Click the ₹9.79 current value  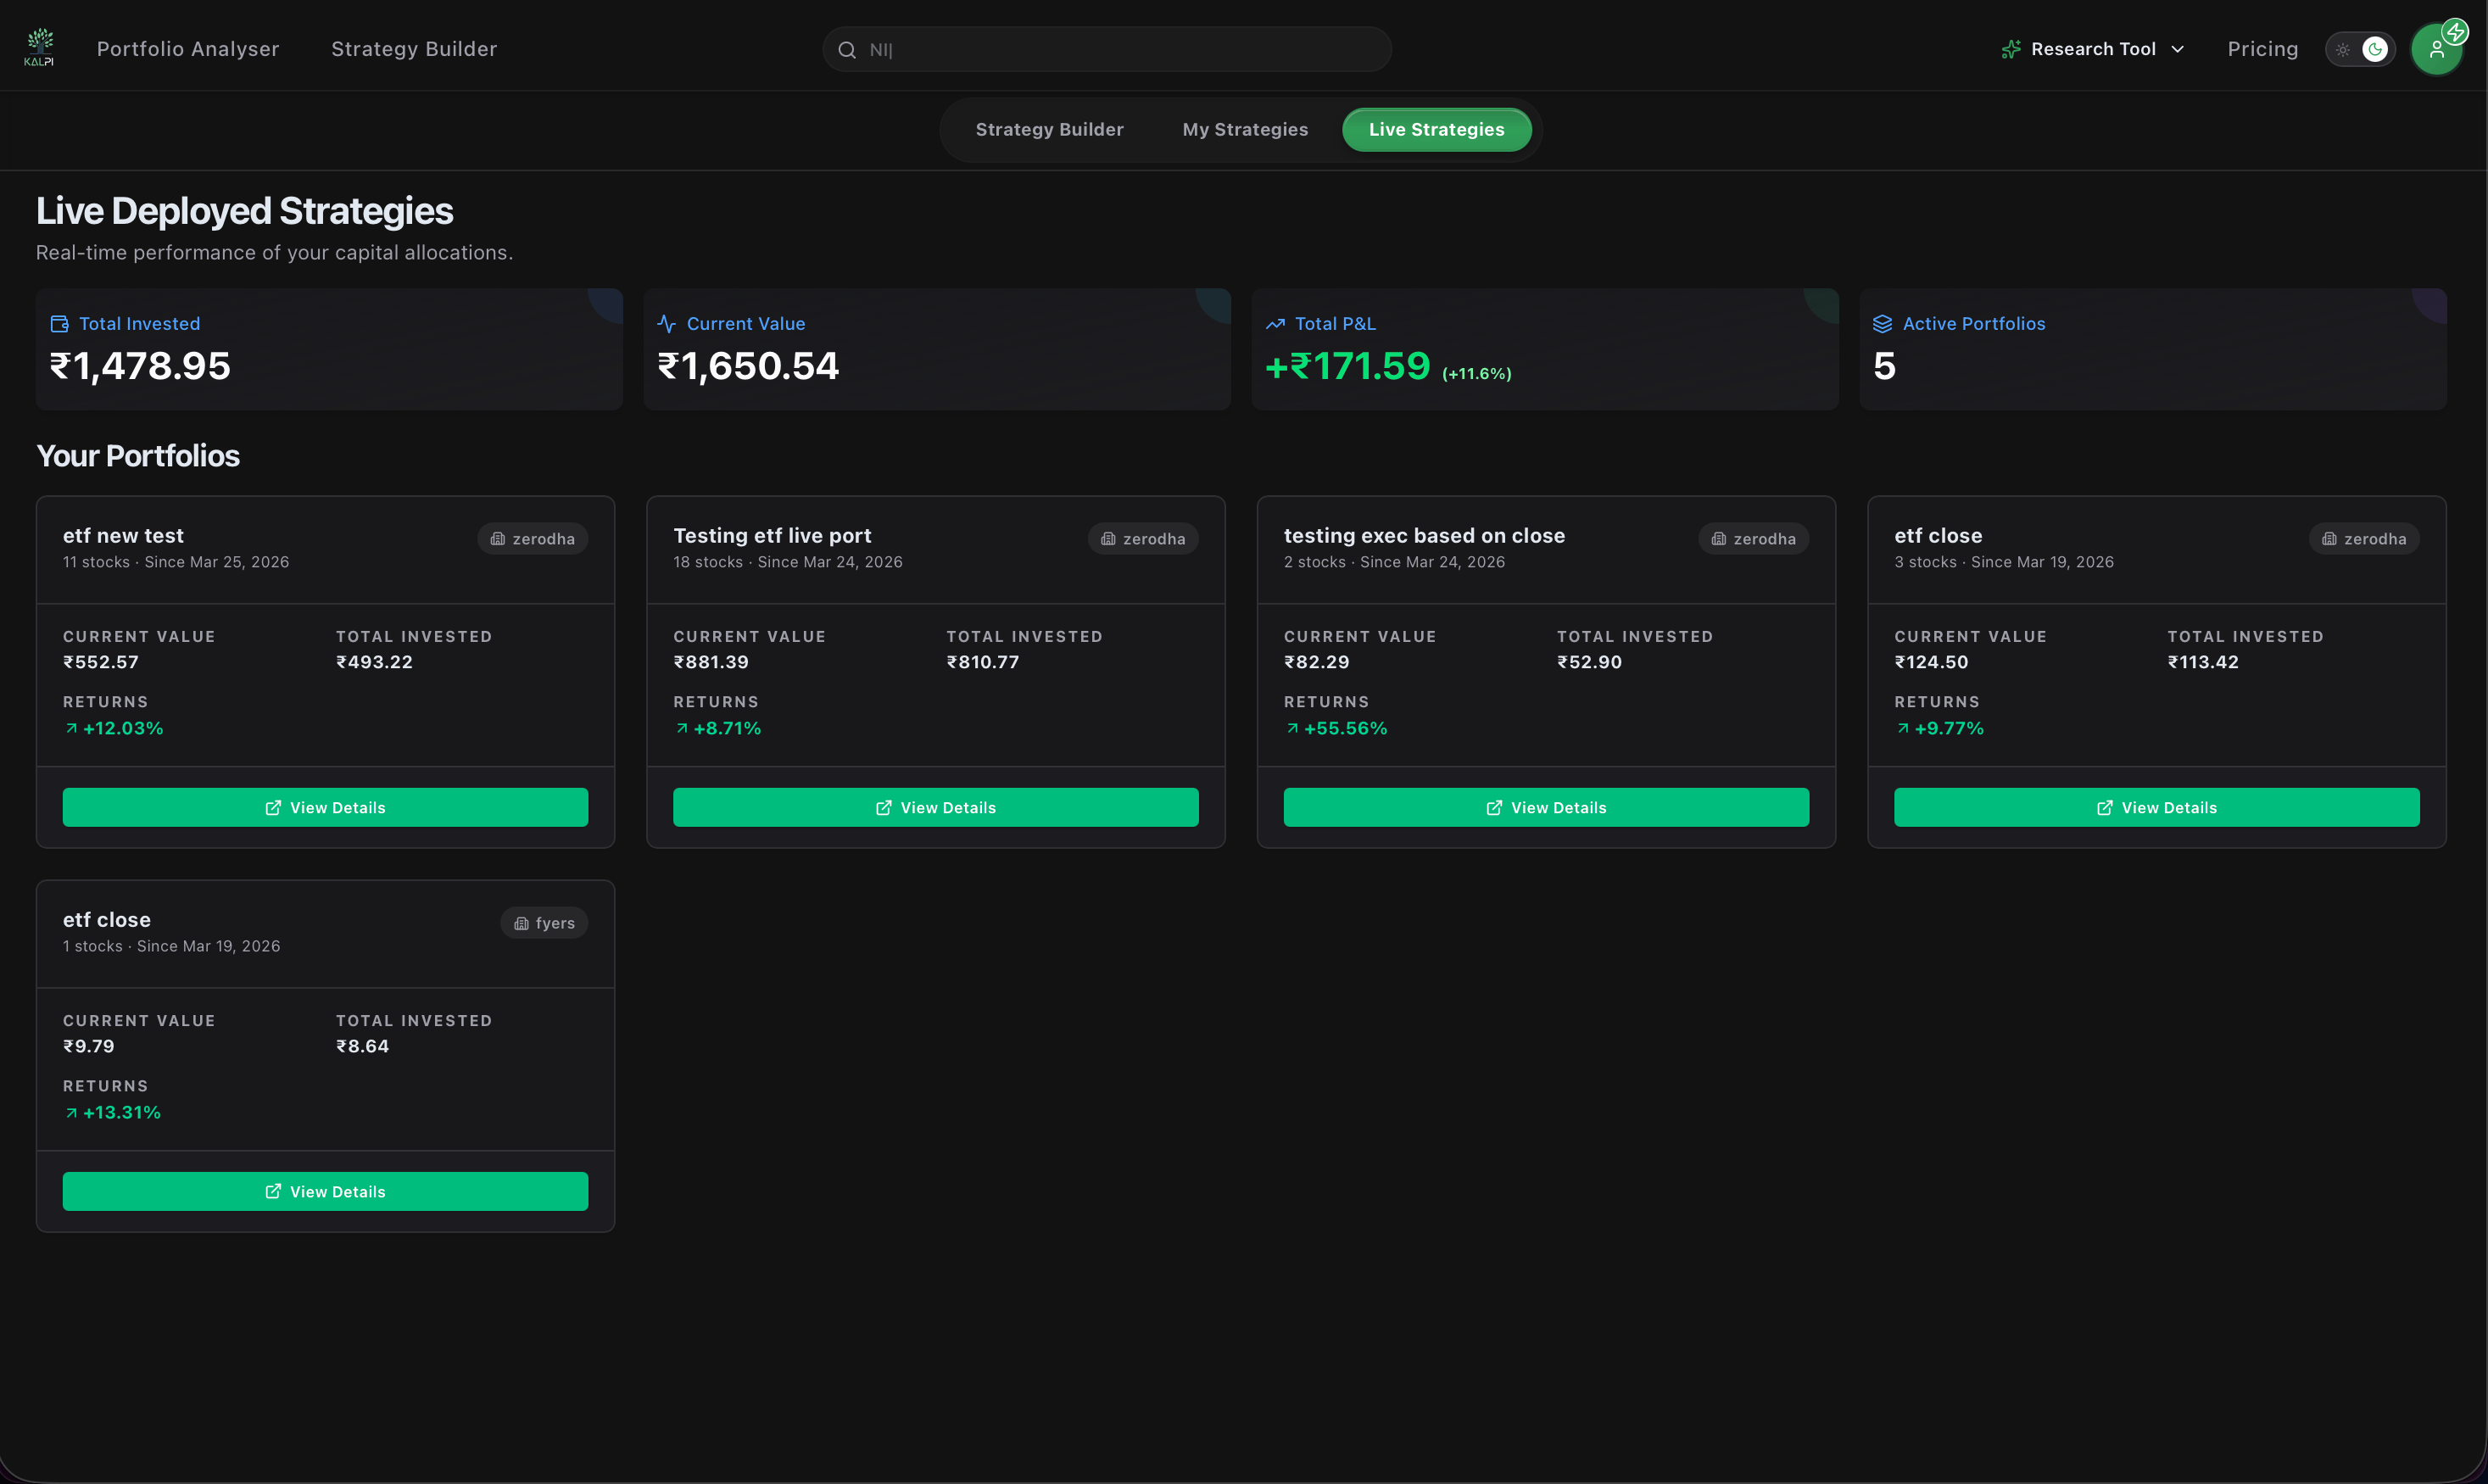[89, 1046]
